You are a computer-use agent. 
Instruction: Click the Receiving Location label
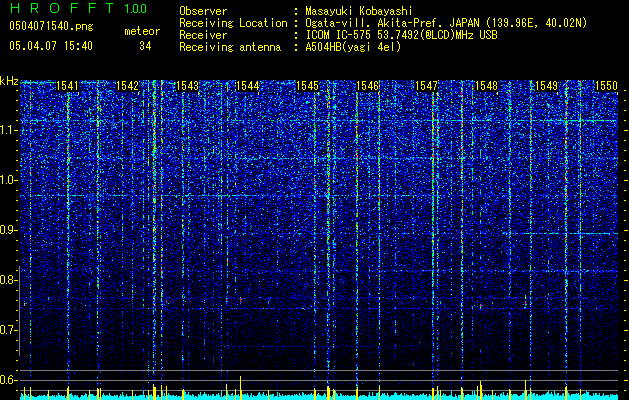(x=233, y=23)
